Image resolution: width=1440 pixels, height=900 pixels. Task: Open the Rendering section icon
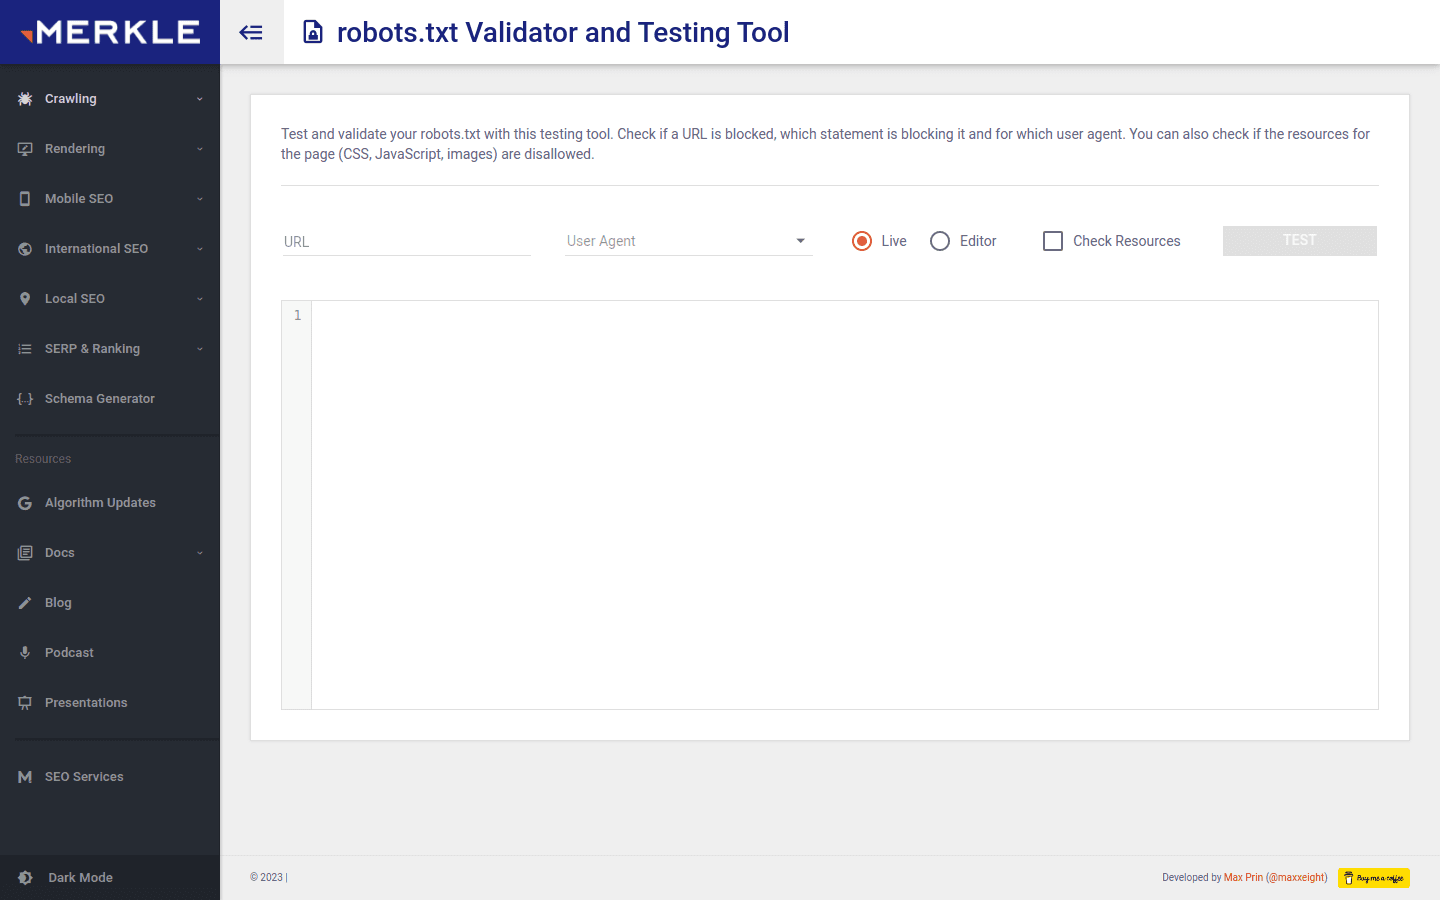coord(24,148)
